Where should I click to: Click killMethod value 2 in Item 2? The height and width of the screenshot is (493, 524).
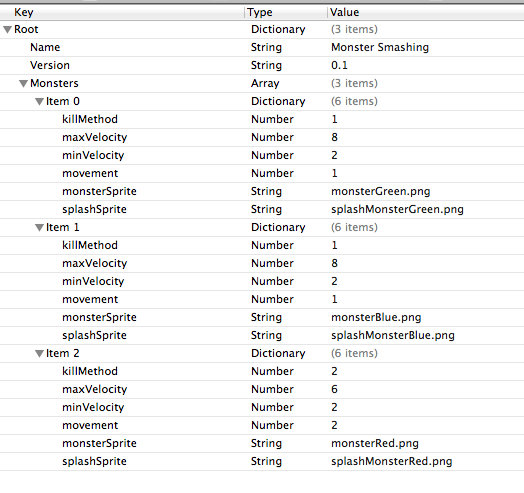click(335, 371)
